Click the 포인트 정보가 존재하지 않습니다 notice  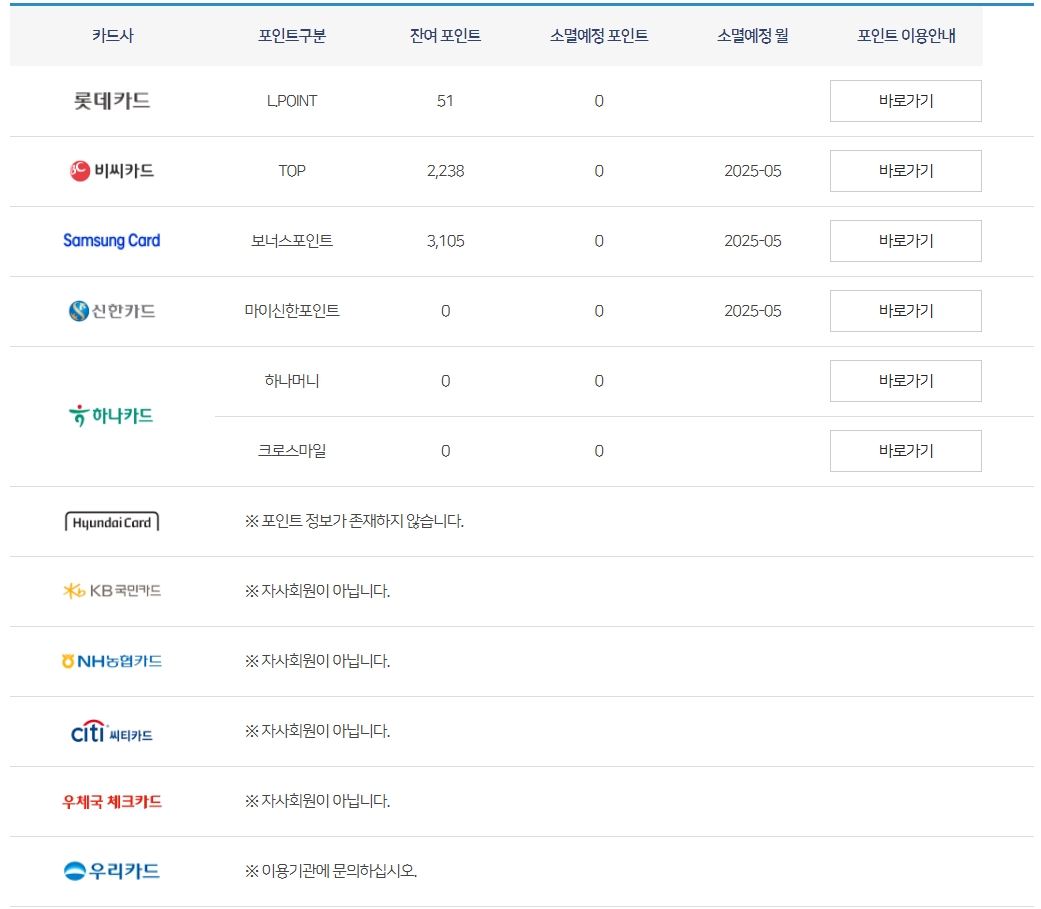point(354,521)
